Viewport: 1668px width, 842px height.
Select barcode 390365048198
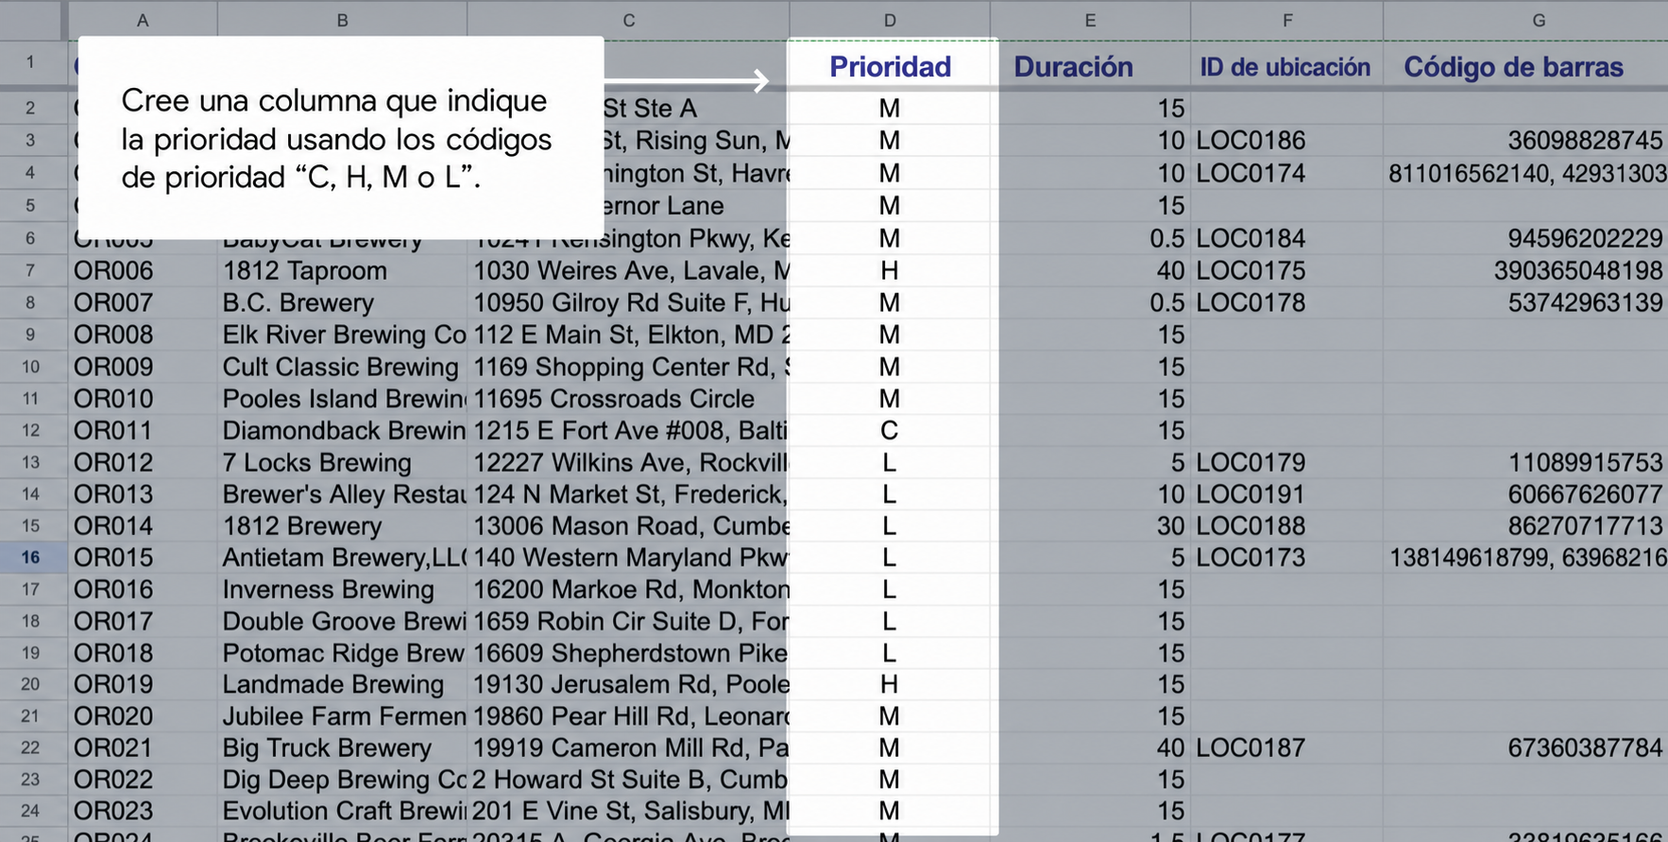(1526, 270)
